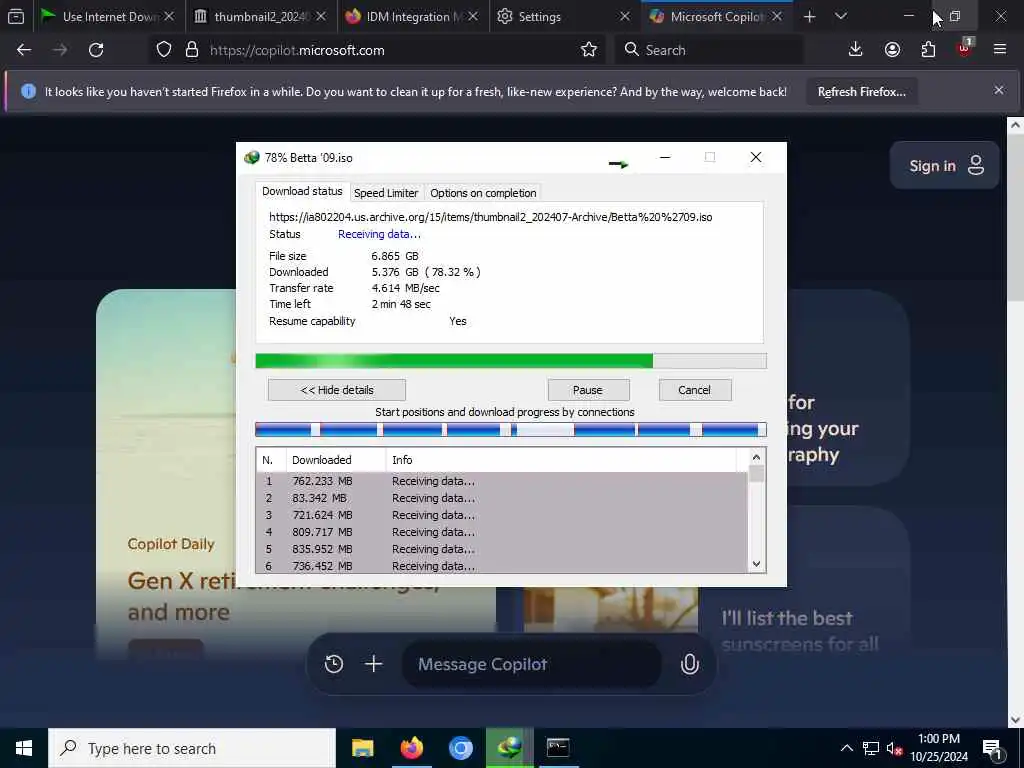Open the blue browser taskbar icon
This screenshot has width=1024, height=768.
coord(460,748)
